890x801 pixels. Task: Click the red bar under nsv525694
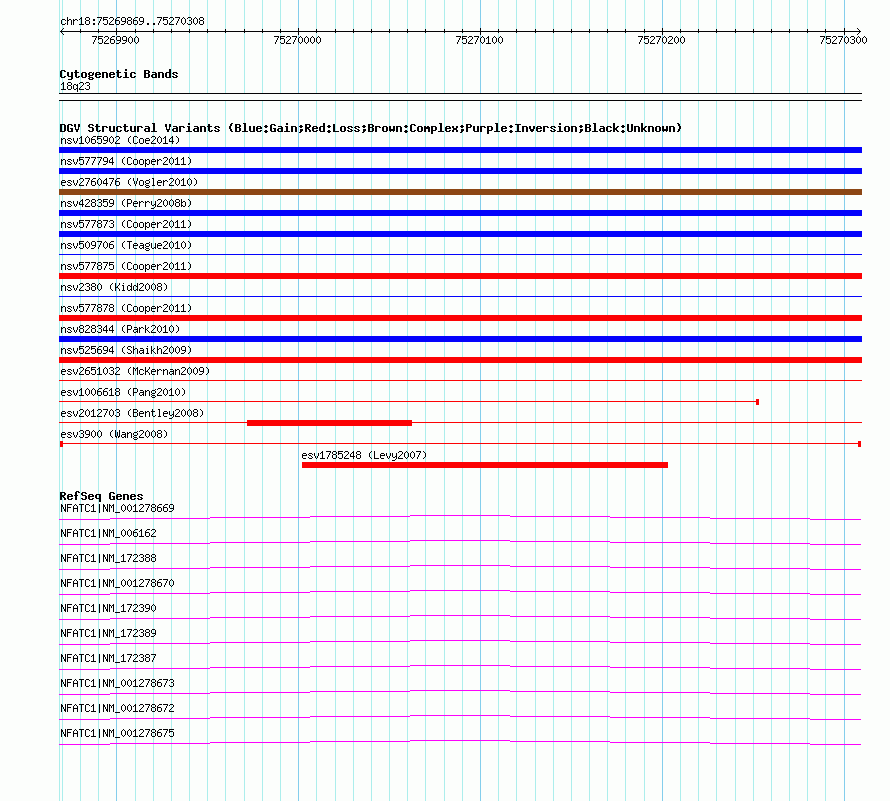(x=460, y=360)
